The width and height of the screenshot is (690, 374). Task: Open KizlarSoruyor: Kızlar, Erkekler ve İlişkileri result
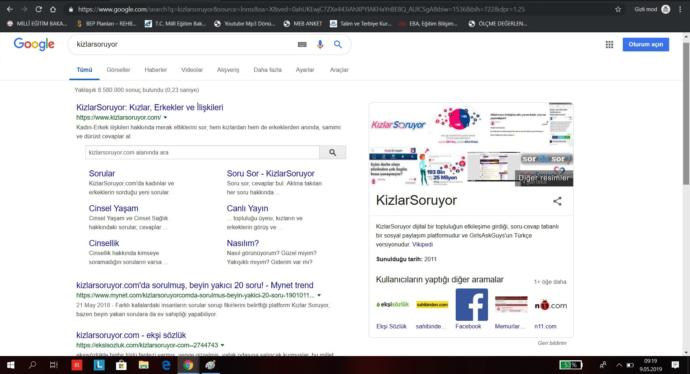pos(150,107)
